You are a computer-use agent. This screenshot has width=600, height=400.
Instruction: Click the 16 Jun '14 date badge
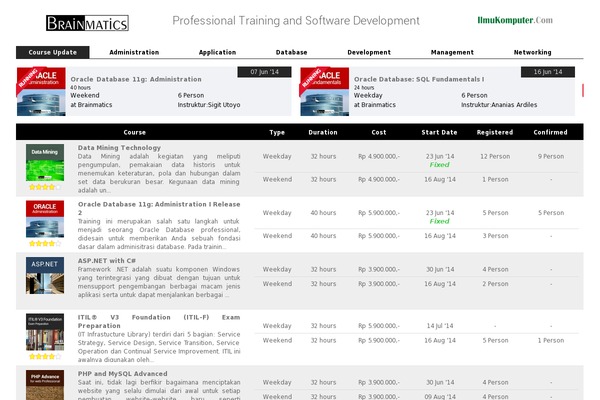coord(548,72)
